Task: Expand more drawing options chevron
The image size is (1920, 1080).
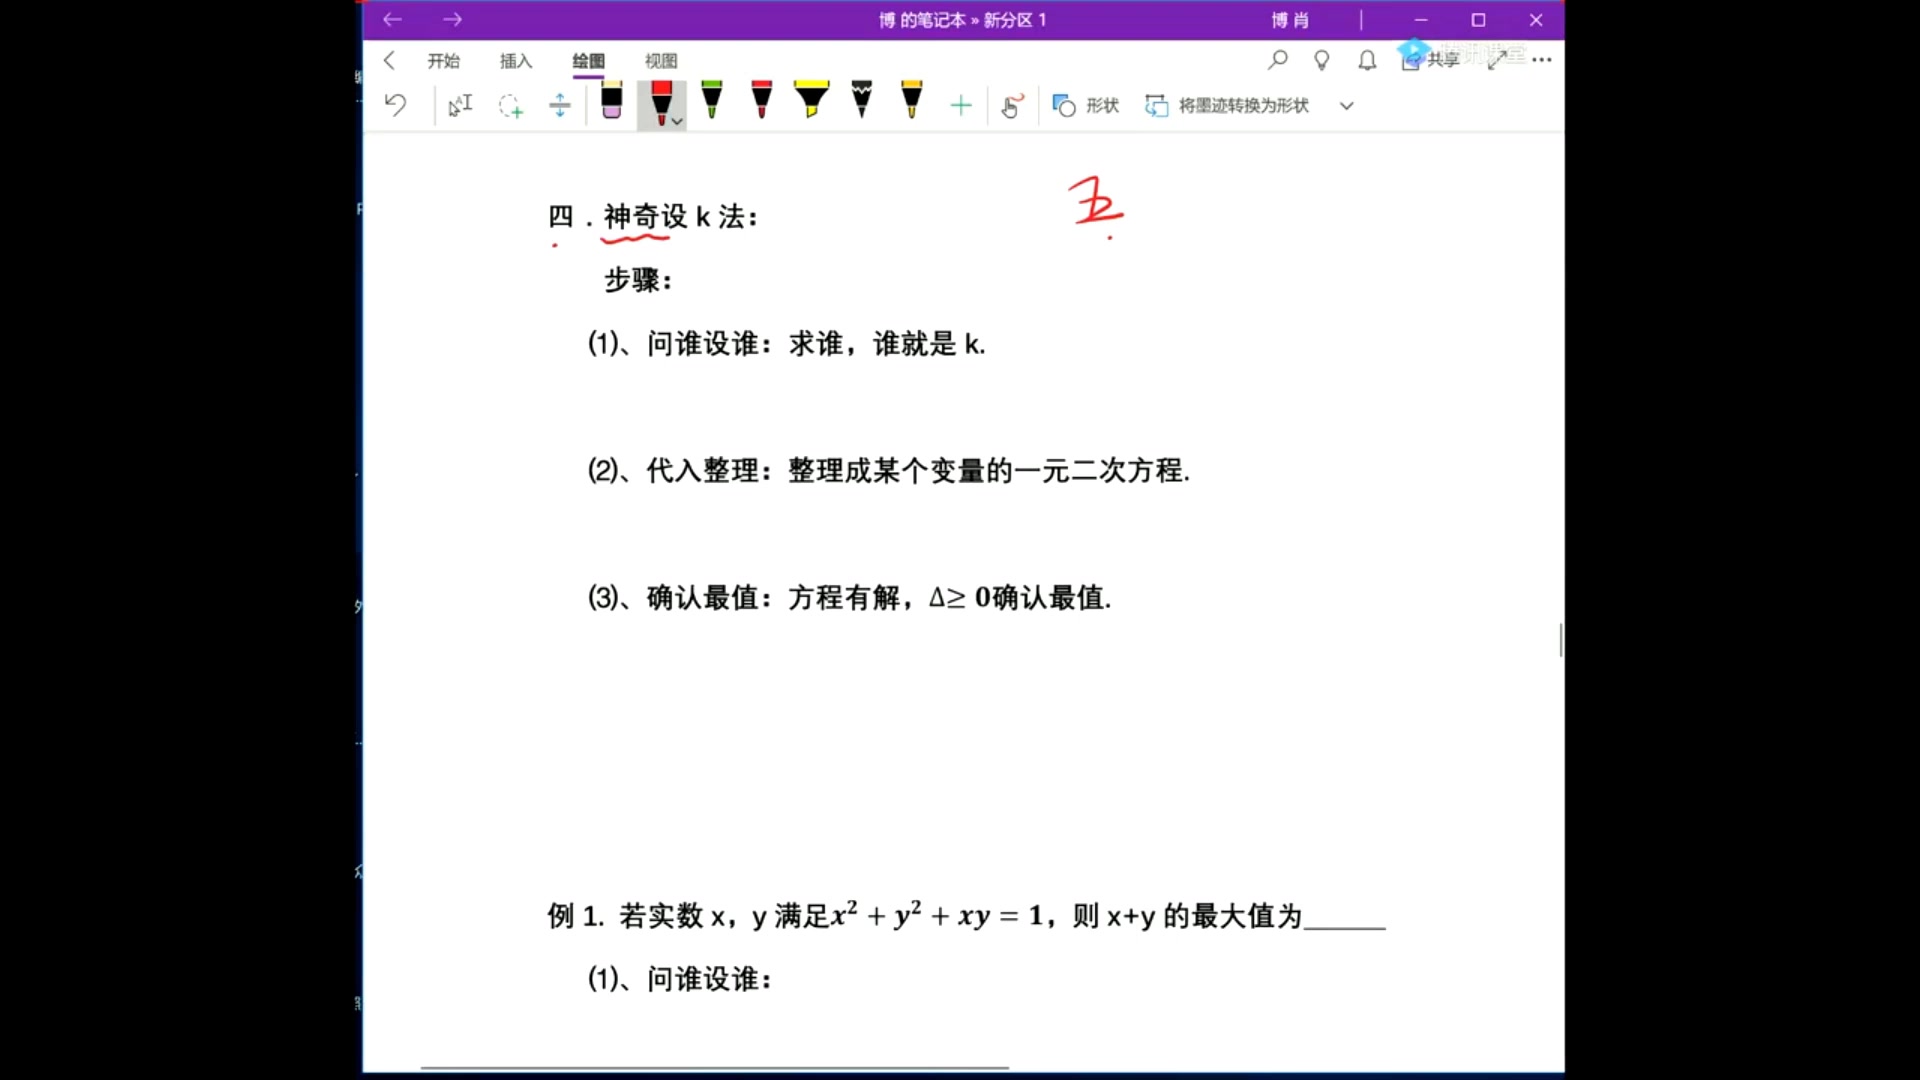Action: pos(1346,106)
